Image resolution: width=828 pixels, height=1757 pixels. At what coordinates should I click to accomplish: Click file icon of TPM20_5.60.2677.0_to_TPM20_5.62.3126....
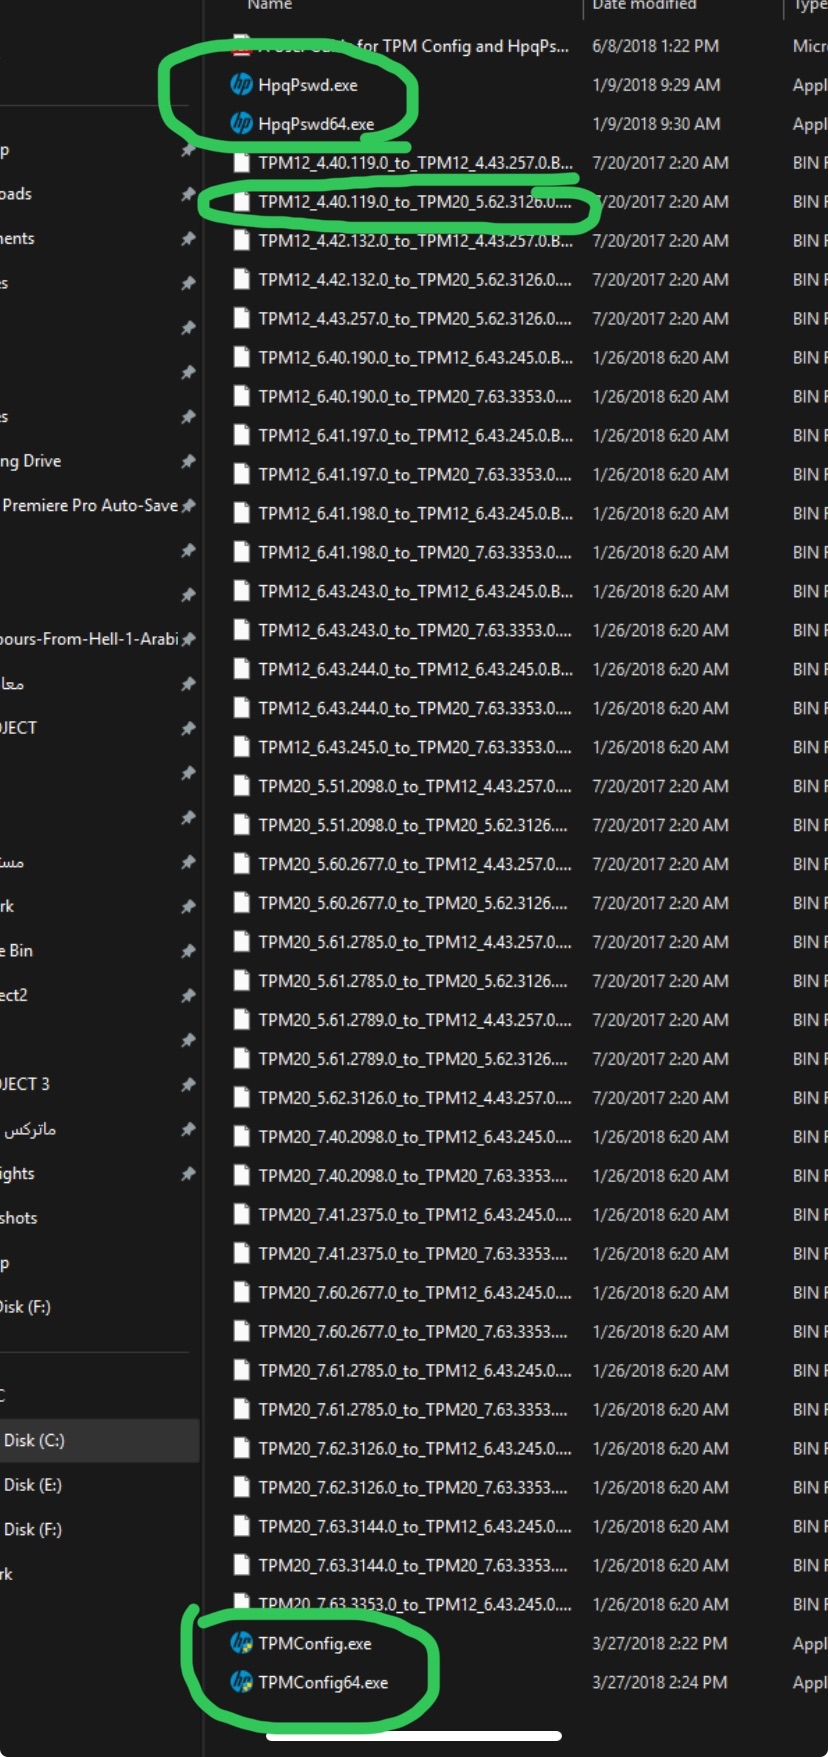241,903
